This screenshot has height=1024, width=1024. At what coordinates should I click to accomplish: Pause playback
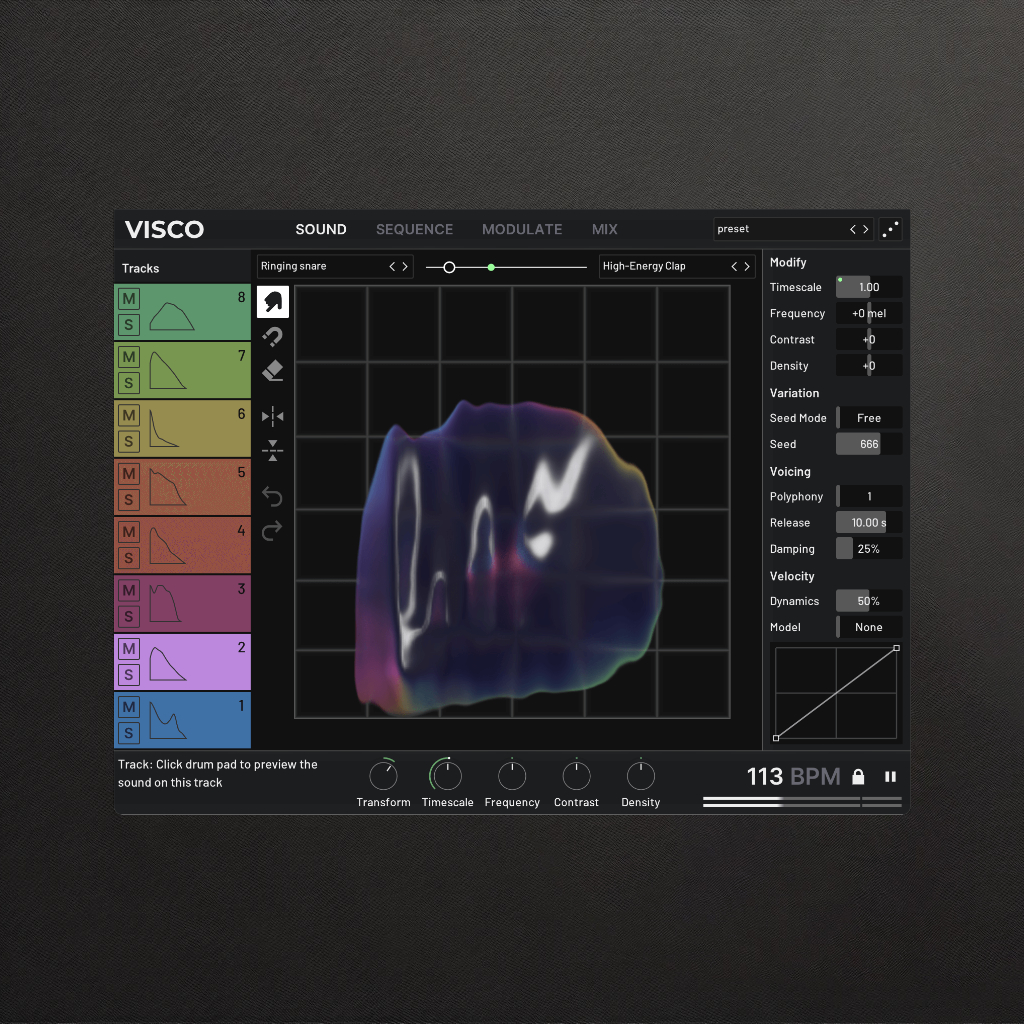[890, 777]
